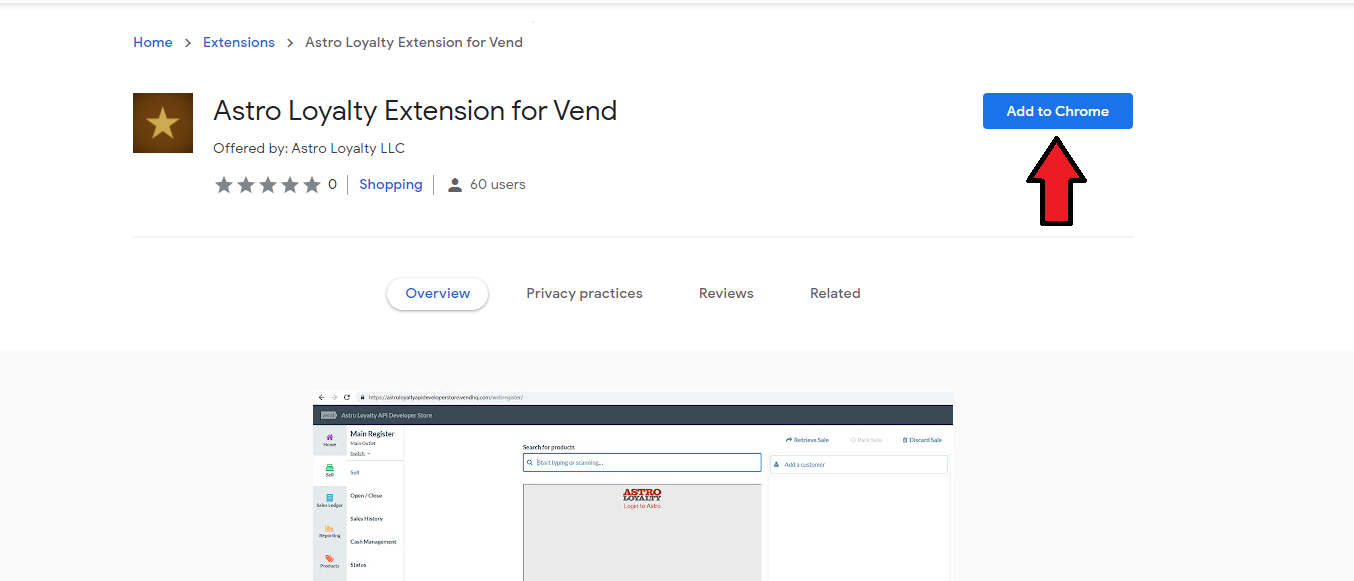Image resolution: width=1354 pixels, height=581 pixels.
Task: Go to Home breadcrumb link
Action: click(x=153, y=42)
